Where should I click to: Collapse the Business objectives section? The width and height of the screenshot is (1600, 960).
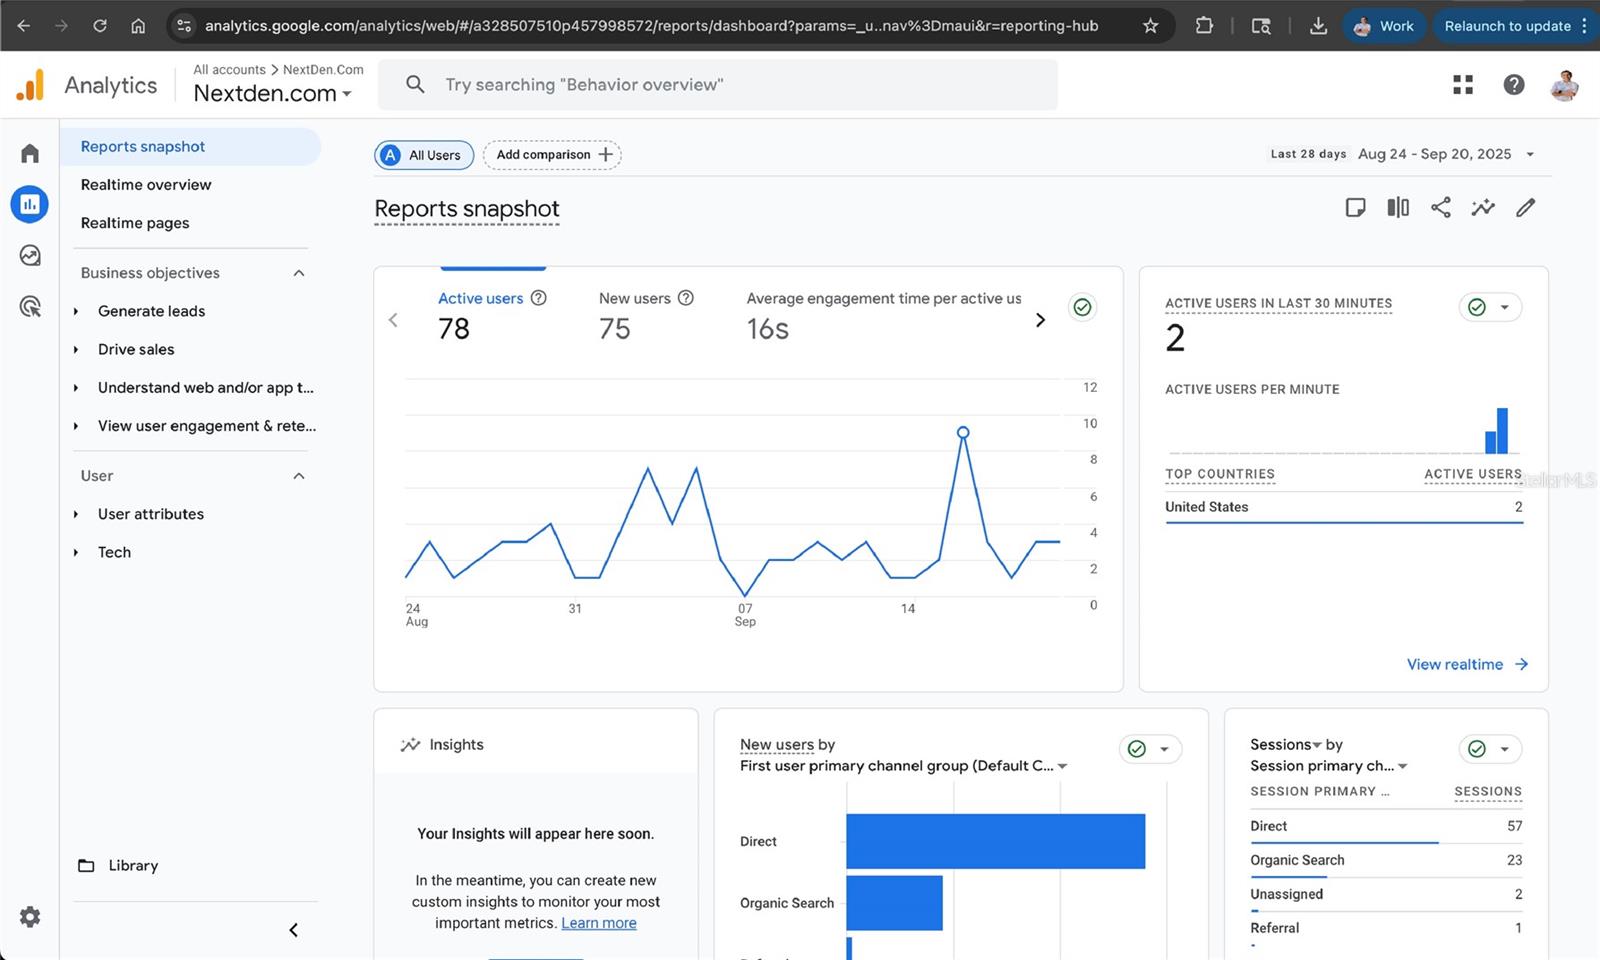(298, 273)
